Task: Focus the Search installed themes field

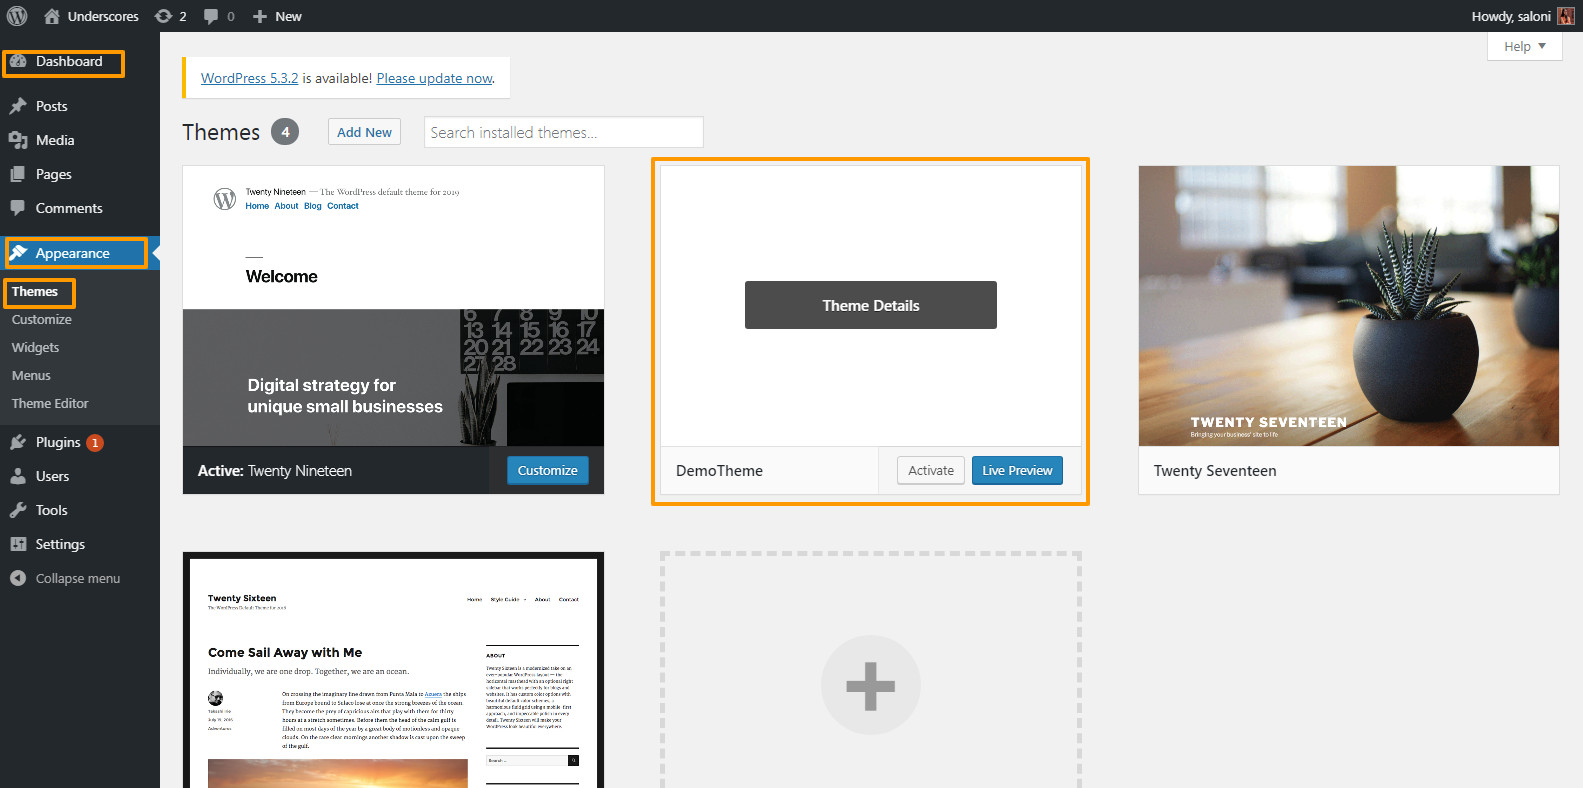Action: (x=564, y=132)
